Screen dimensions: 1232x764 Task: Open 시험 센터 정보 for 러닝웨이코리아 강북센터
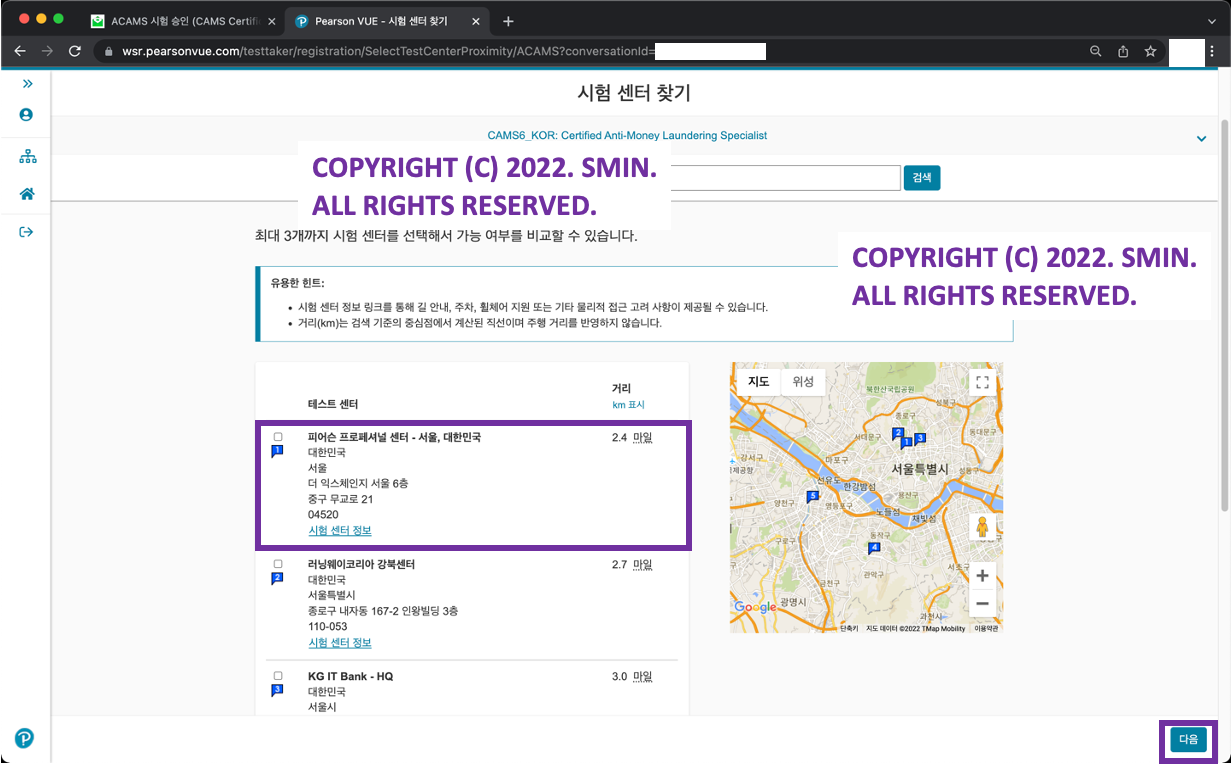point(340,643)
